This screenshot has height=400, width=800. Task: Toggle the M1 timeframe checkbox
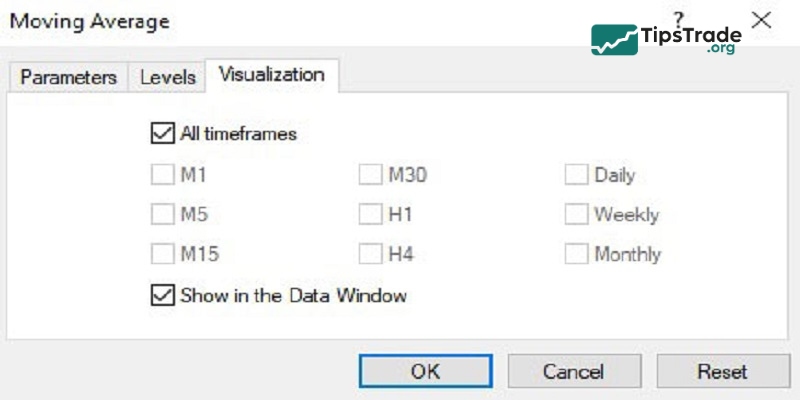coord(161,175)
